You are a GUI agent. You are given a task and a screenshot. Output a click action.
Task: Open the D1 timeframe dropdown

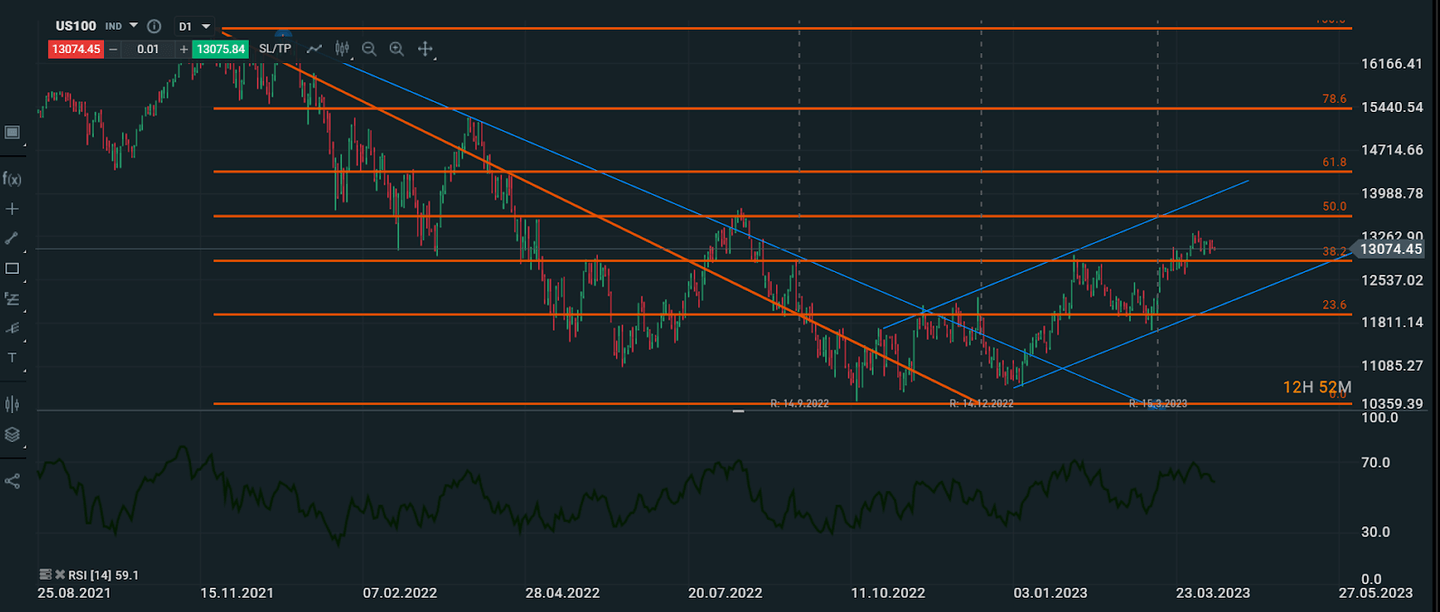204,26
